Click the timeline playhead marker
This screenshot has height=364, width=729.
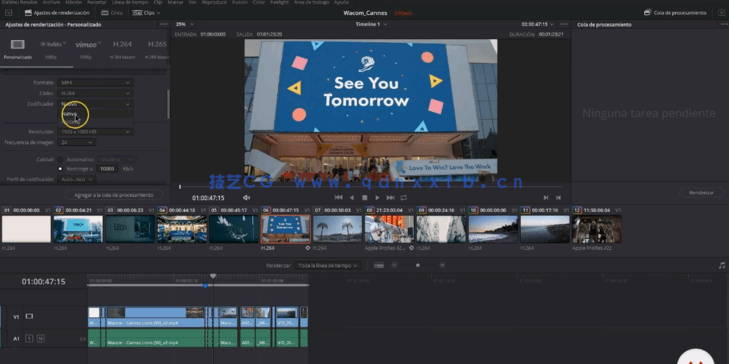[x=213, y=276]
